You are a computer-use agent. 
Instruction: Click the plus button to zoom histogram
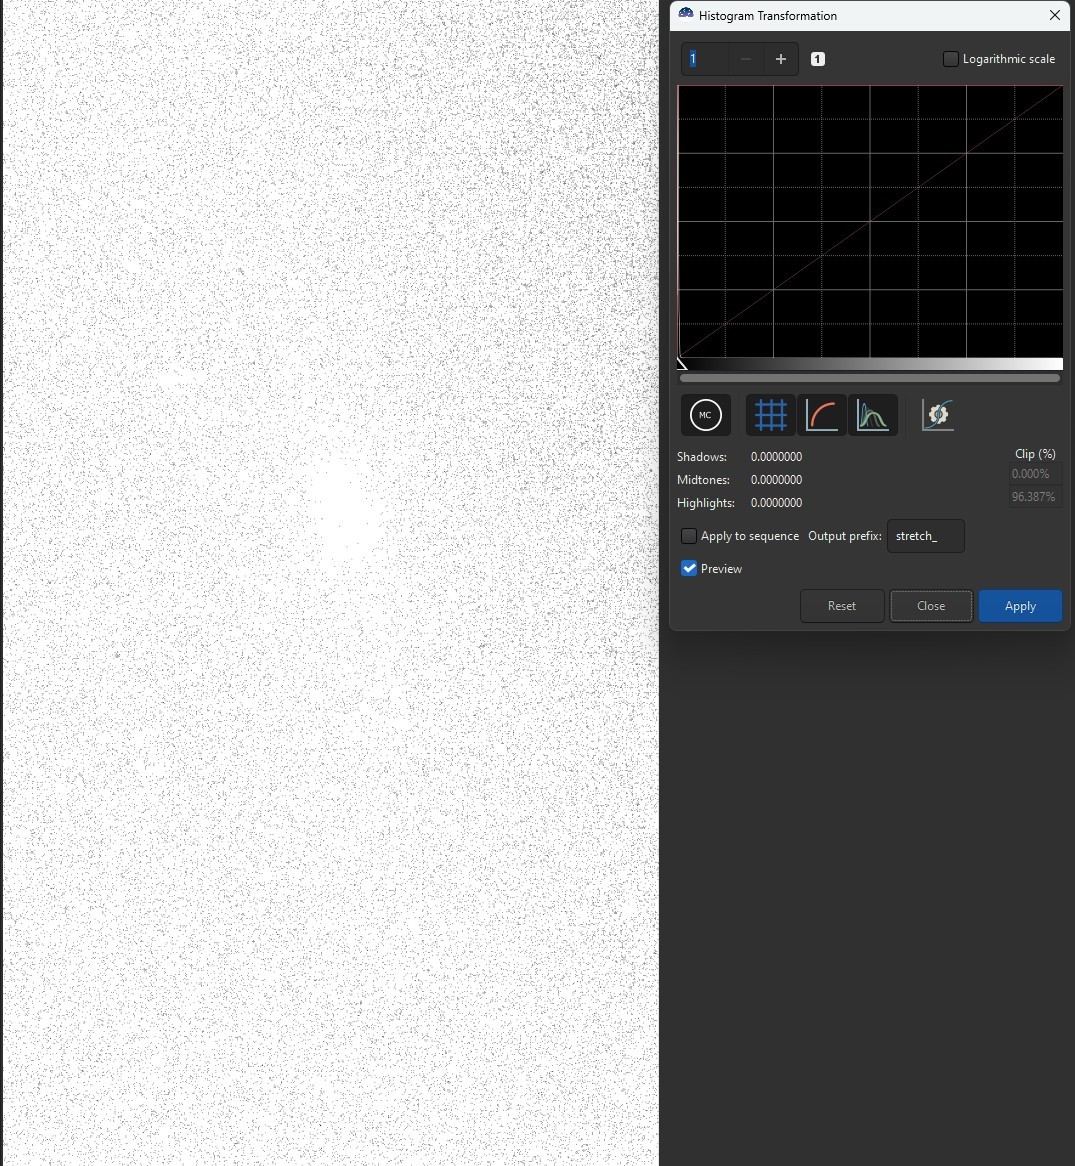point(781,59)
